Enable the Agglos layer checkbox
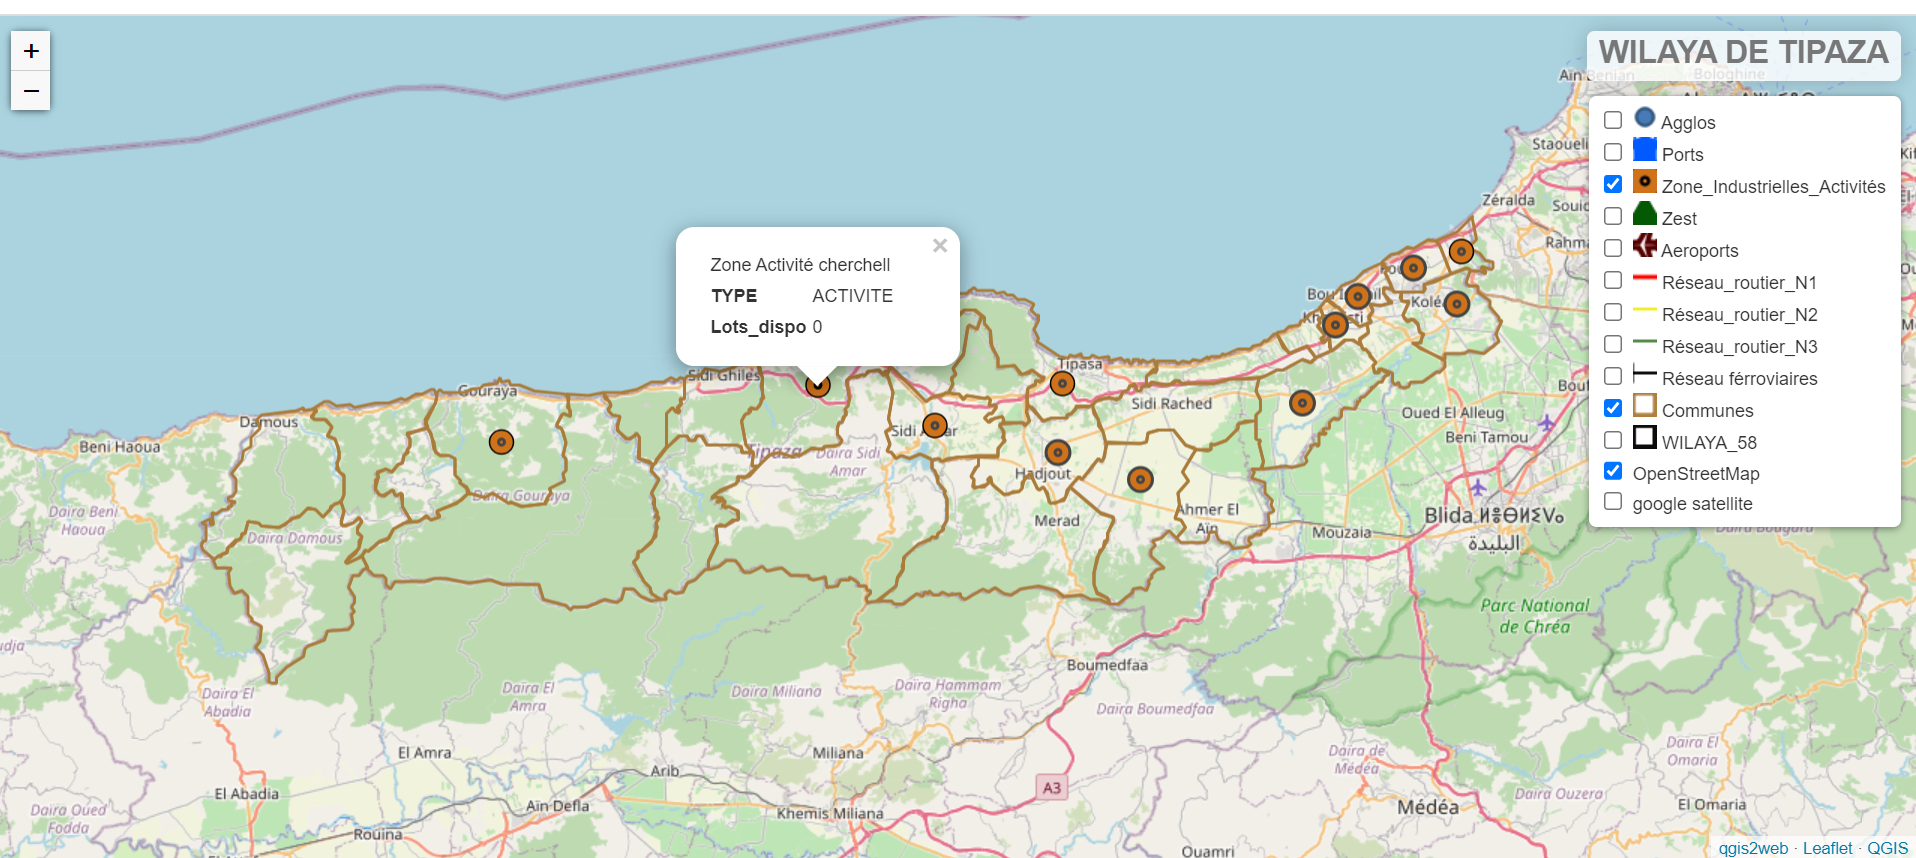Viewport: 1916px width, 858px height. pyautogui.click(x=1613, y=121)
